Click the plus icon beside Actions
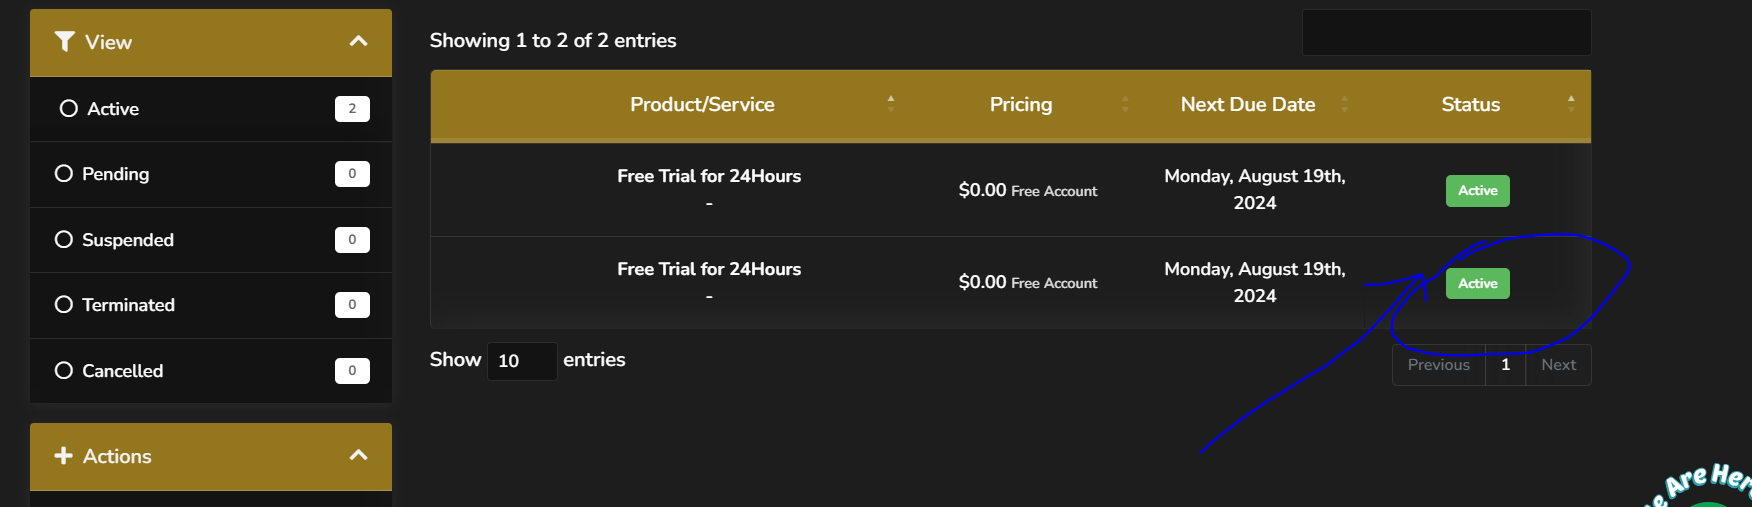 (x=64, y=455)
